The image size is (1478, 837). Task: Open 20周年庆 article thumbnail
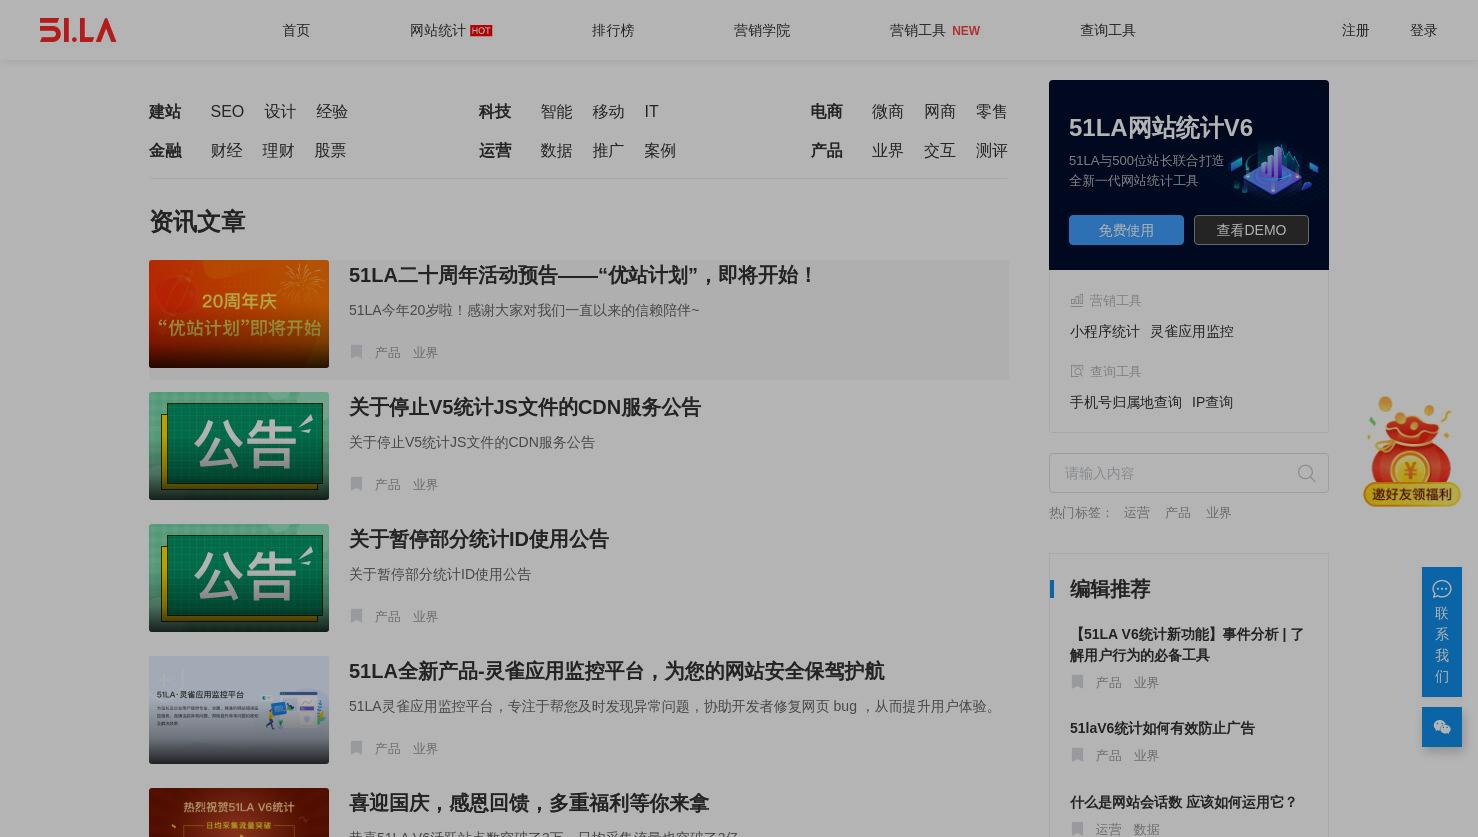pyautogui.click(x=239, y=314)
